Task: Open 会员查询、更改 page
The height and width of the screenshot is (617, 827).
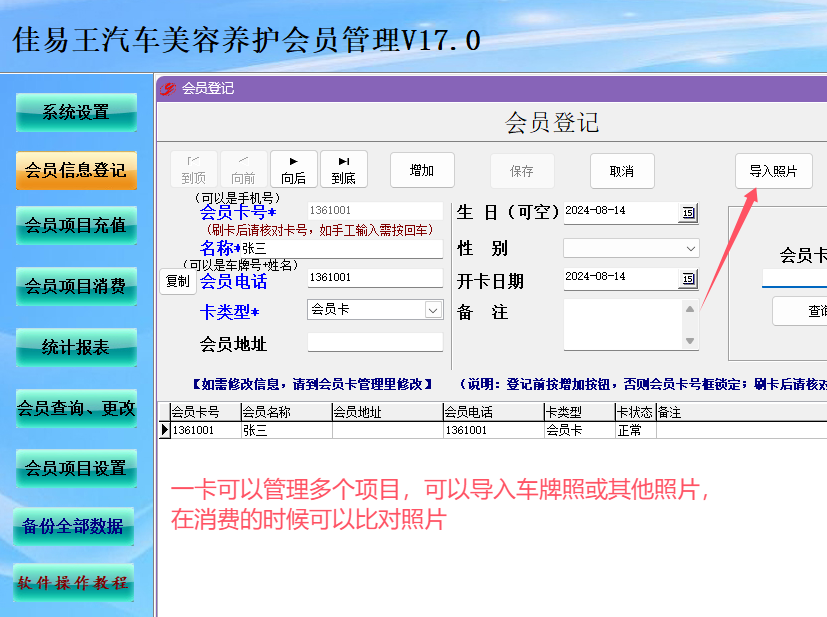Action: 76,408
